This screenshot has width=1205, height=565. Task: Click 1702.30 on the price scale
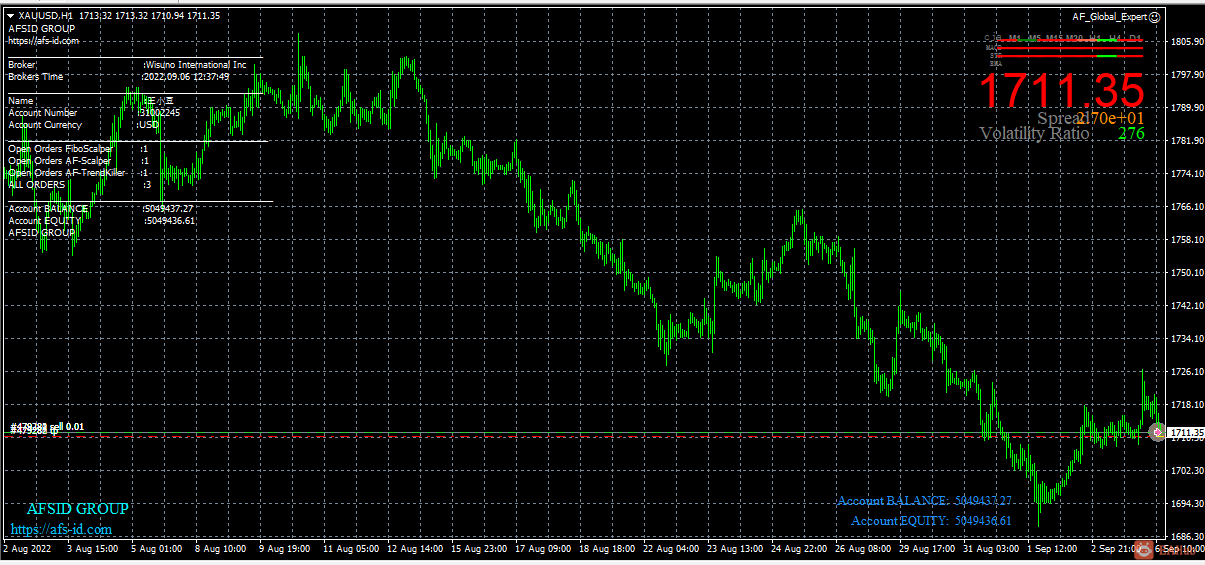point(1185,471)
